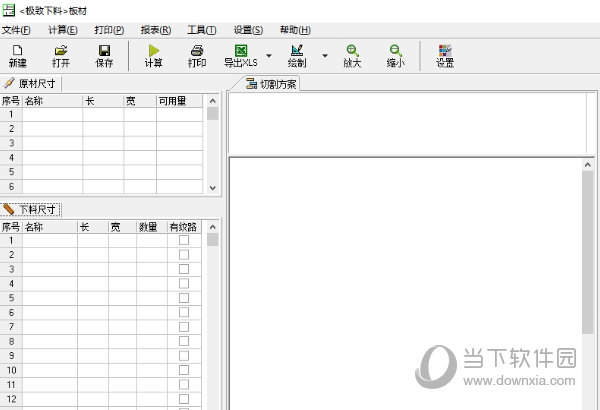Viewport: 600px width, 410px height.
Task: Click 宽 cell in 原材尺寸 row 3
Action: pos(140,143)
